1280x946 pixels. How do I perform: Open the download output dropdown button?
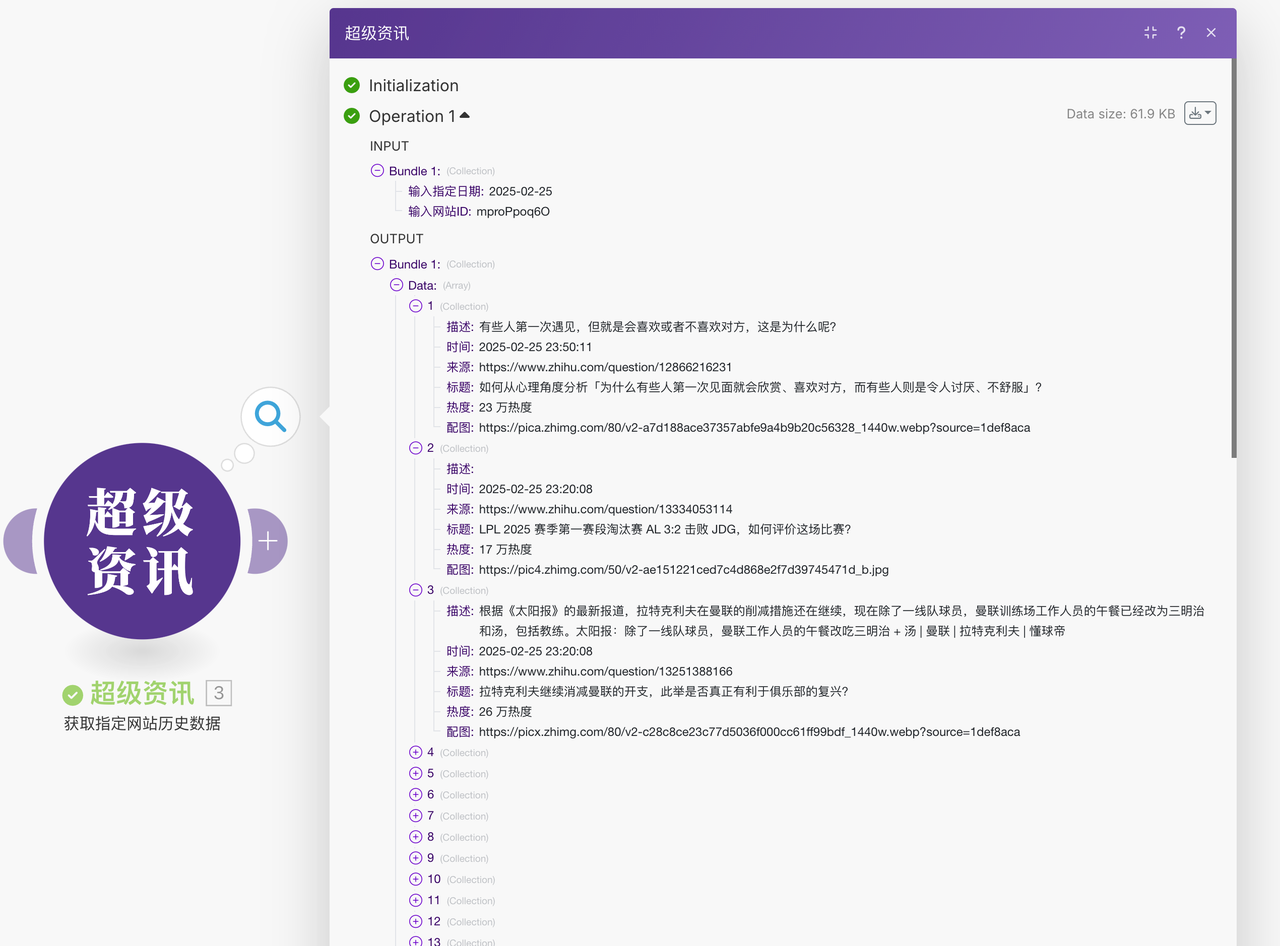point(1199,114)
